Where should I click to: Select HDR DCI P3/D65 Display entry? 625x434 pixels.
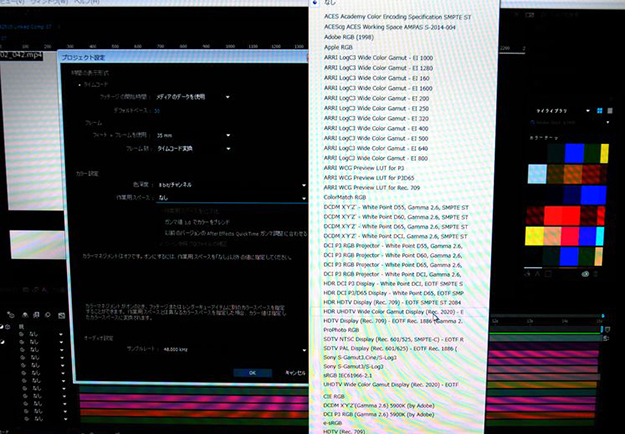[x=394, y=293]
